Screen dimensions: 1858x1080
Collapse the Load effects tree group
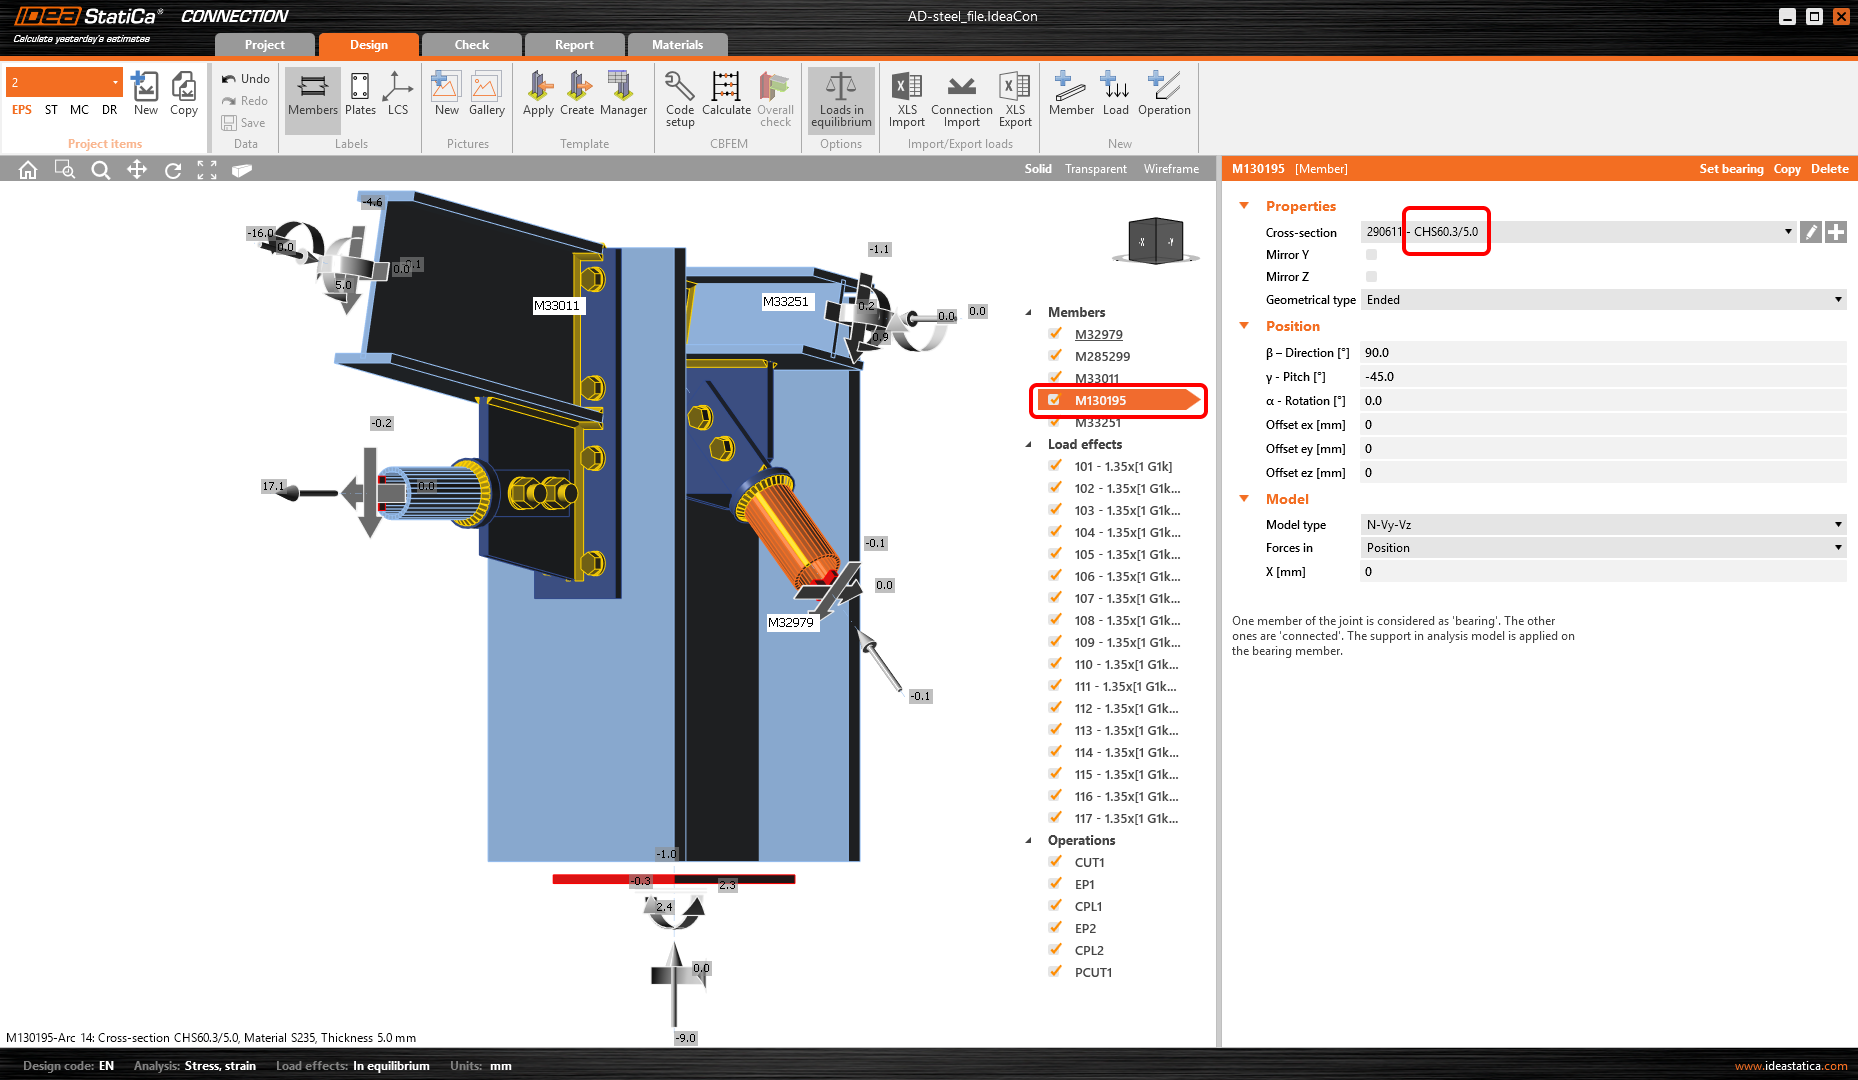1029,445
